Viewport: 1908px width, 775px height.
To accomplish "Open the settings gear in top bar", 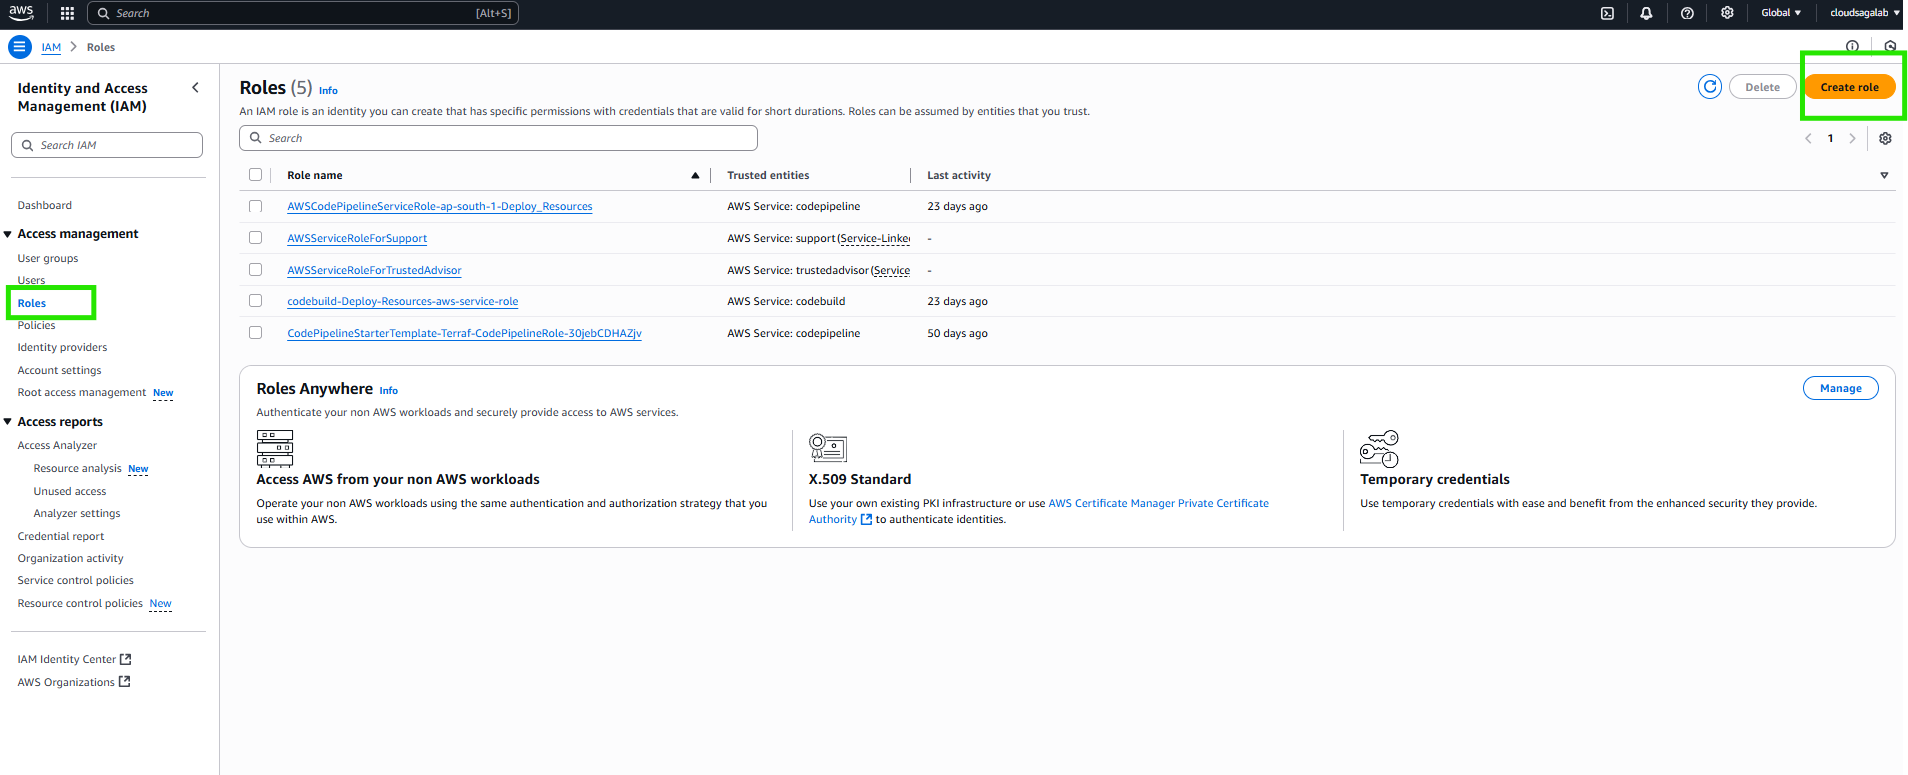I will [x=1727, y=13].
